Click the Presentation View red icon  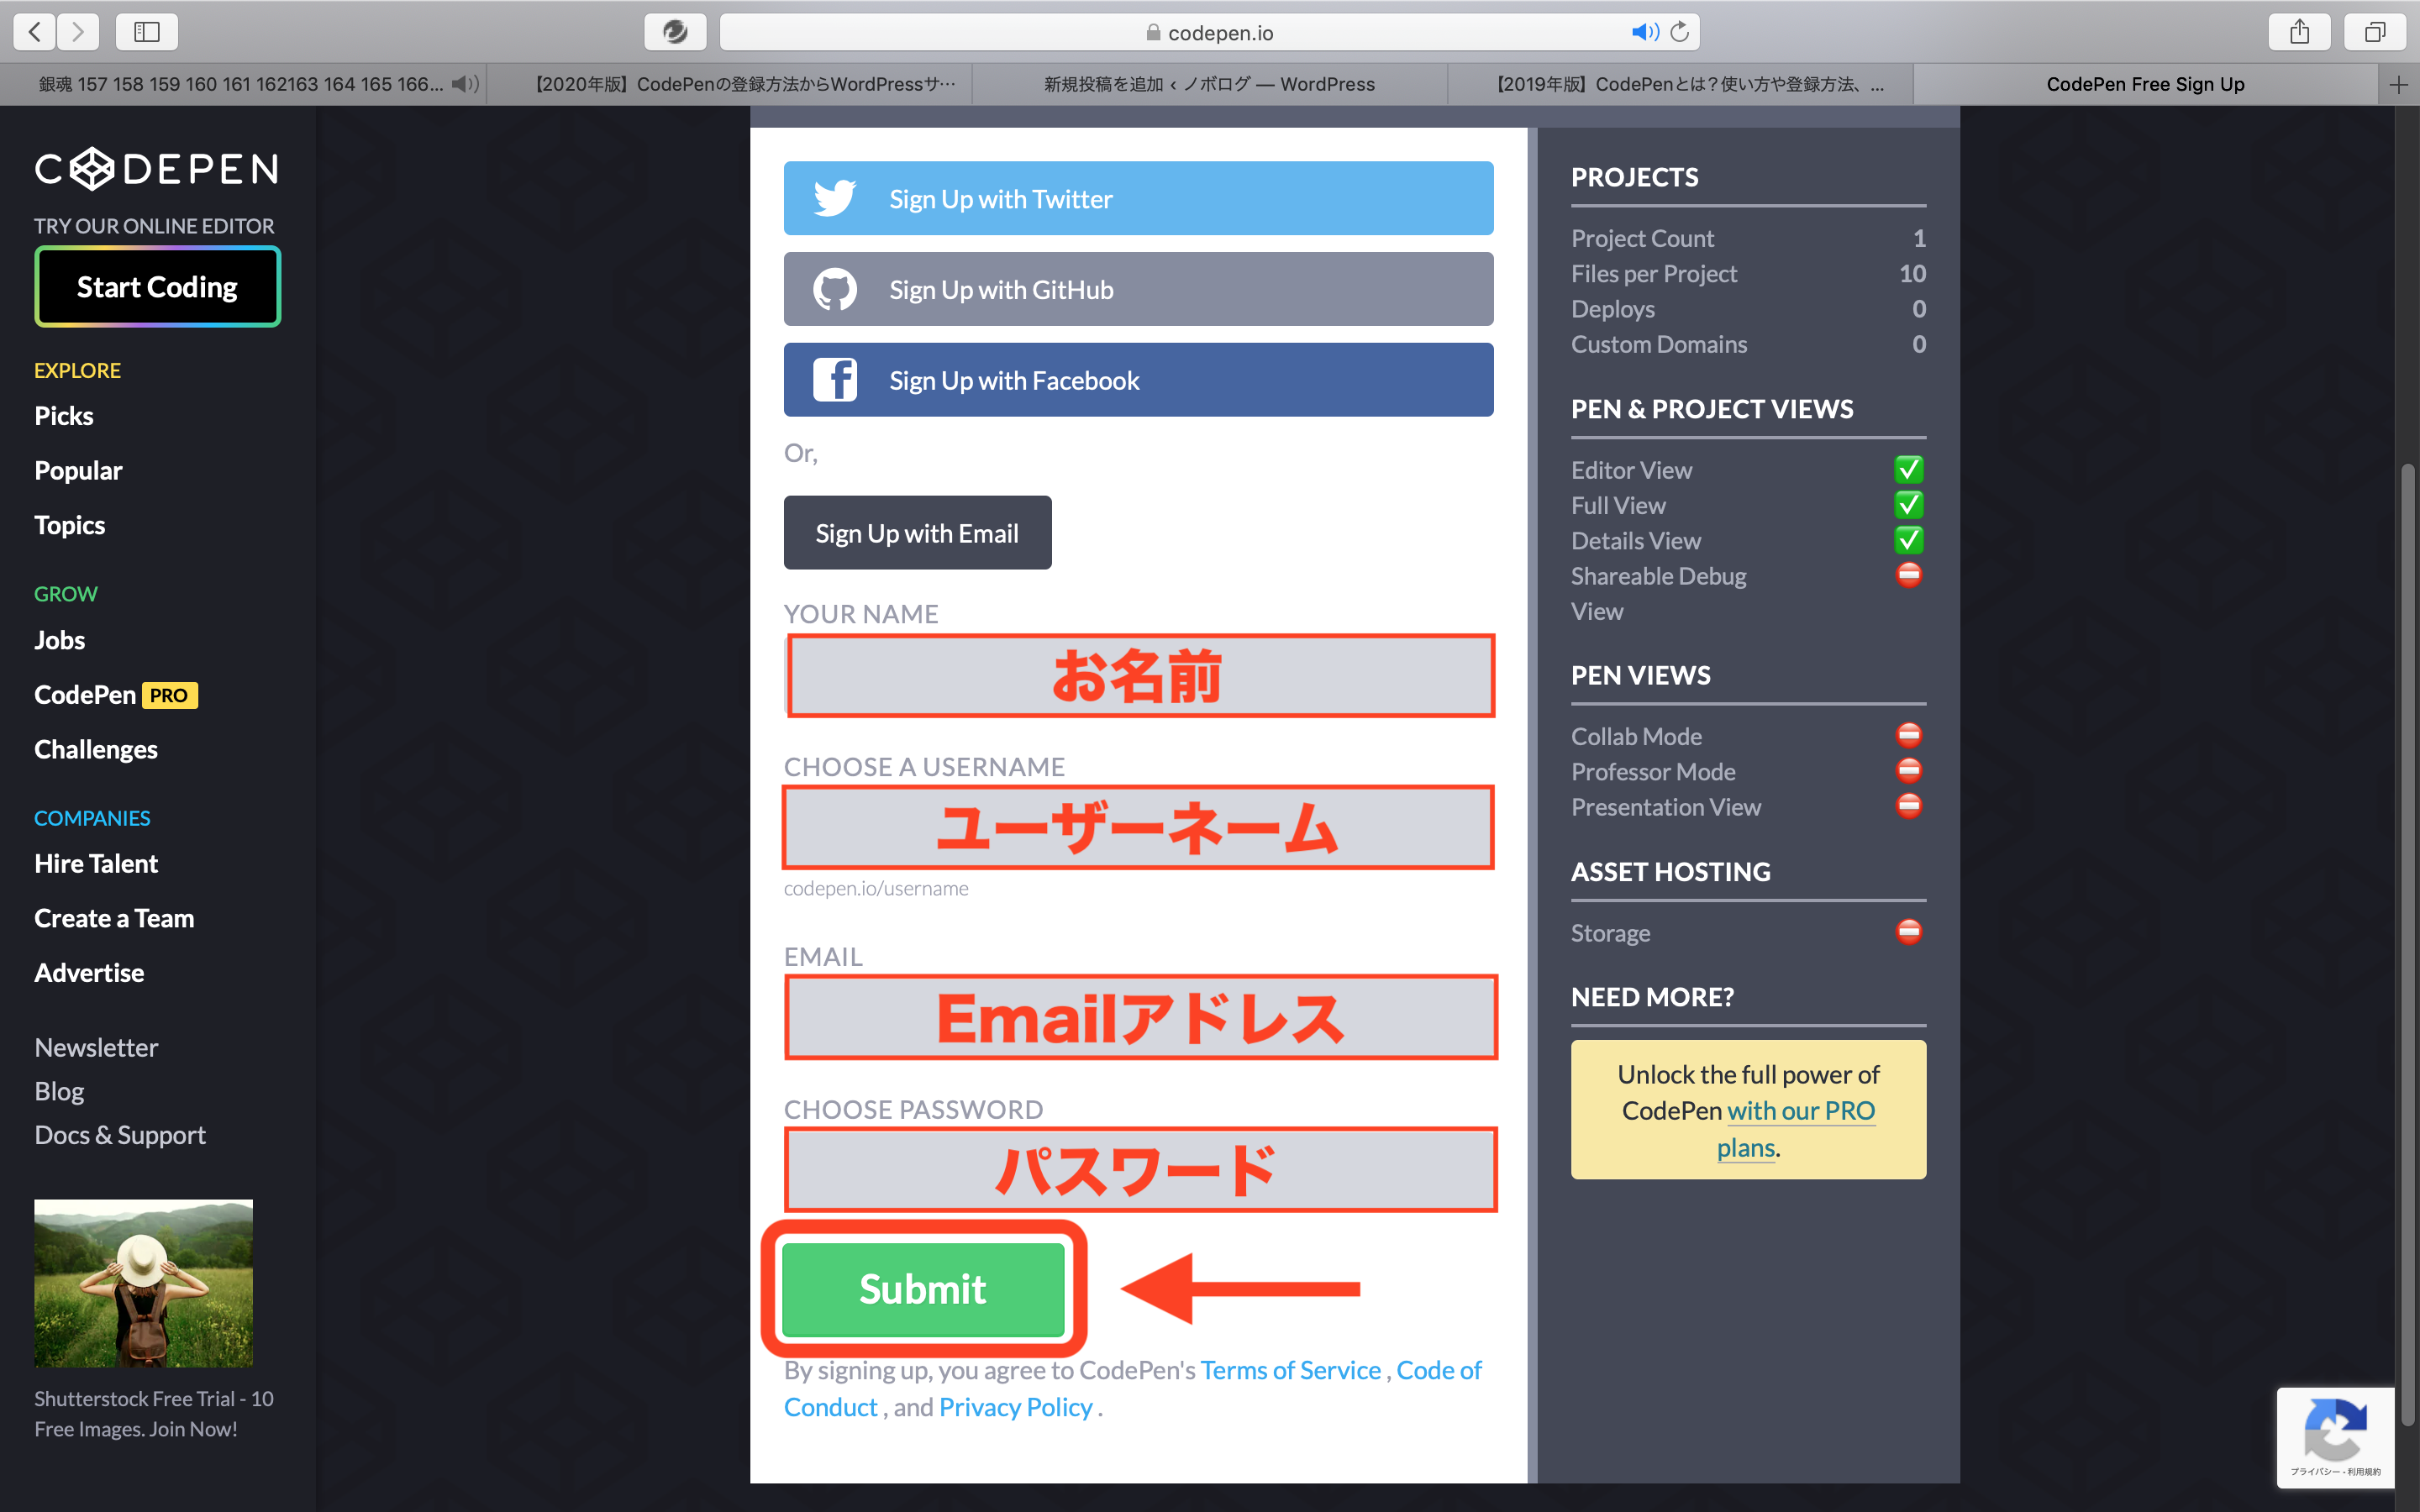point(1909,806)
